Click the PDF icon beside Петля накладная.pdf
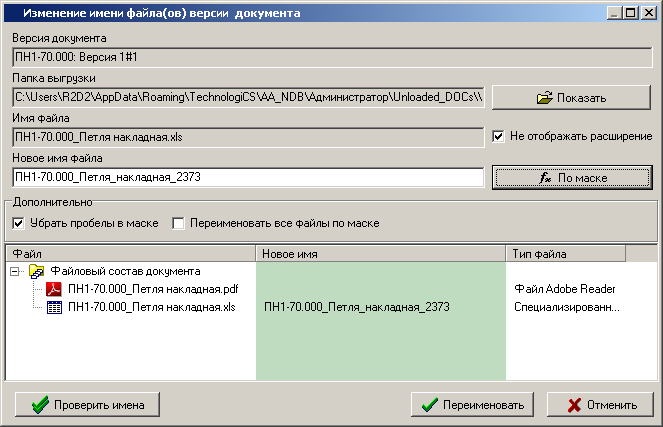The width and height of the screenshot is (663, 427). point(54,289)
